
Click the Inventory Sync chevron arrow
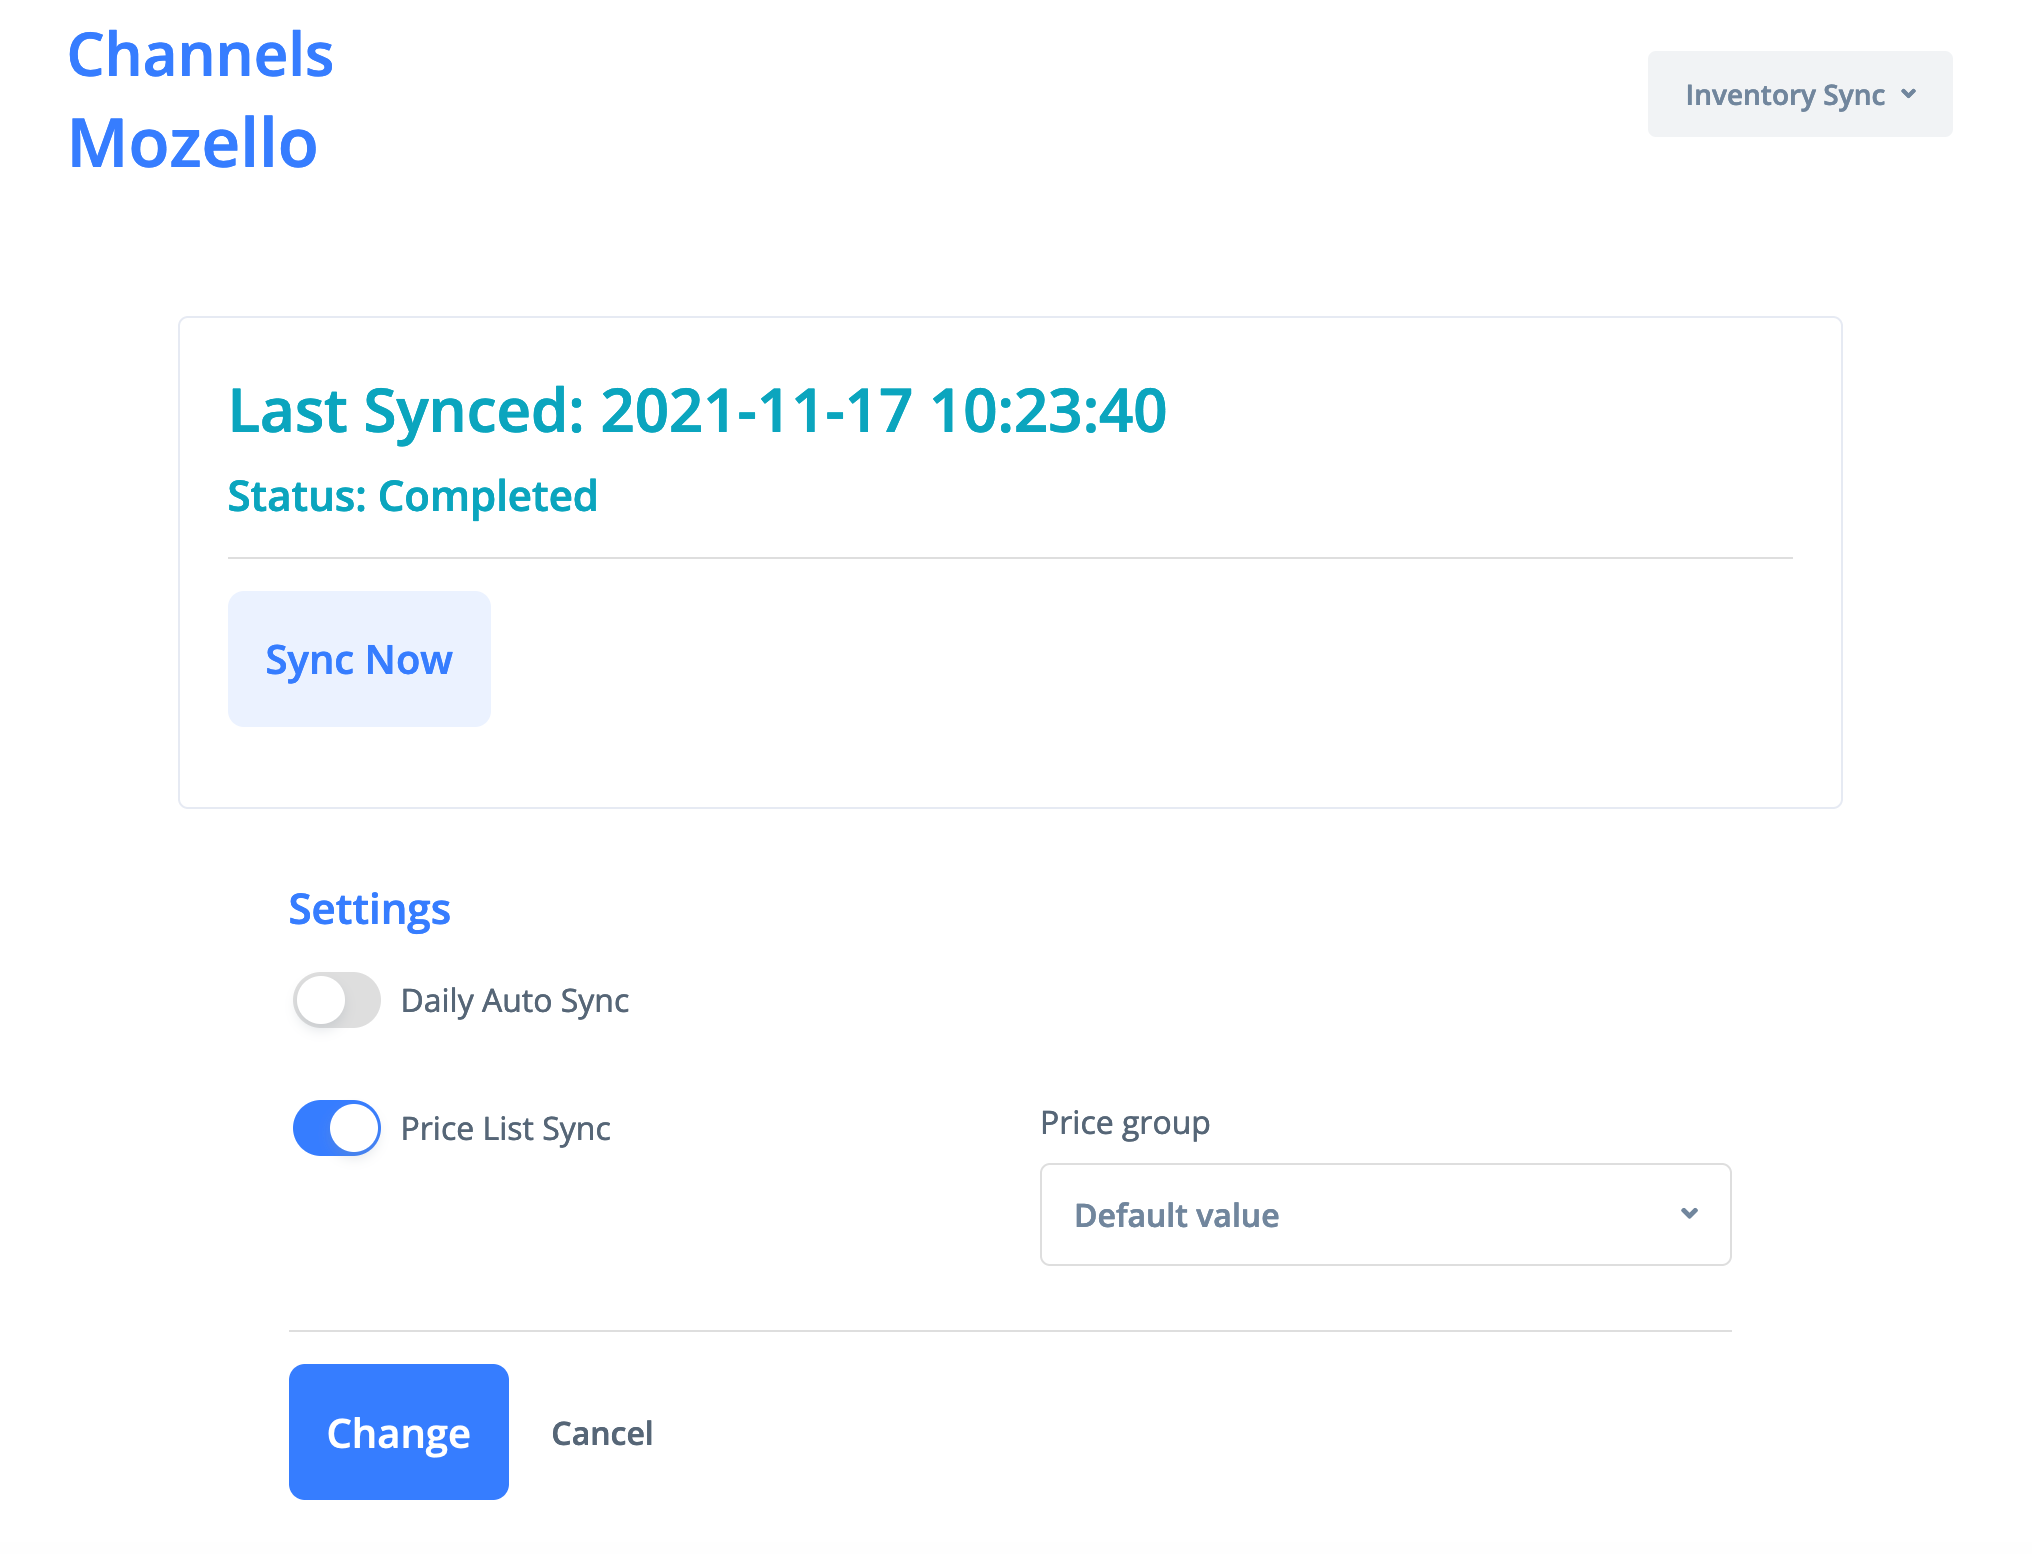(1908, 94)
